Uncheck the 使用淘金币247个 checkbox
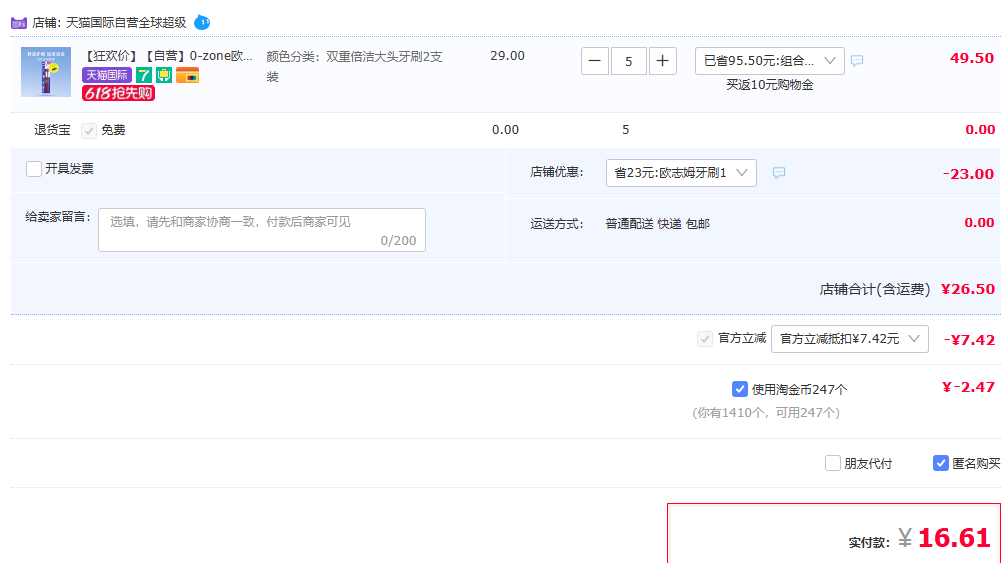The image size is (1002, 563). click(x=739, y=389)
